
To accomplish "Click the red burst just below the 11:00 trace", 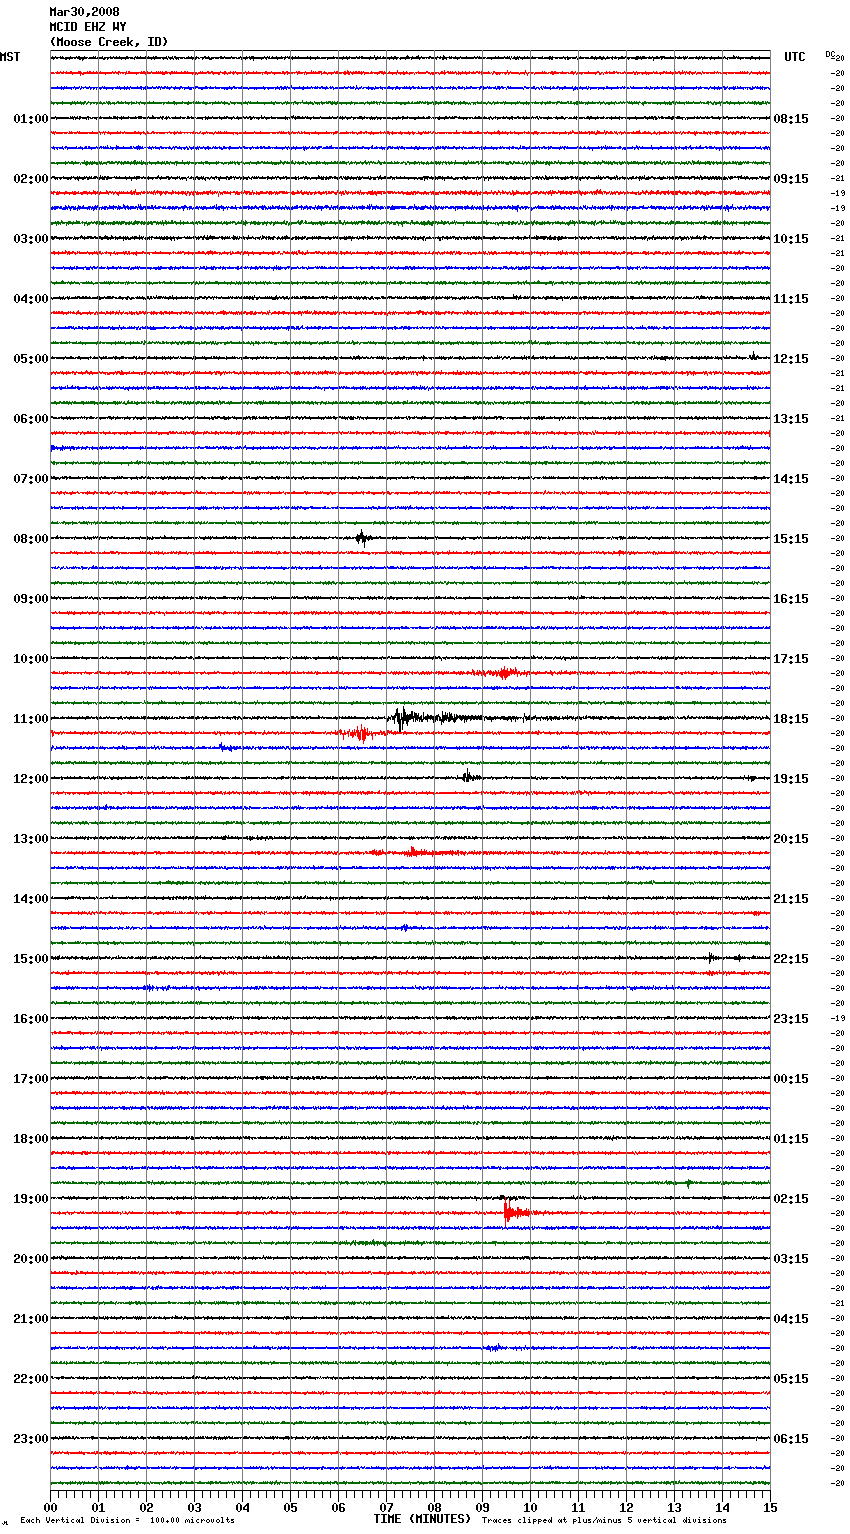I will [360, 733].
